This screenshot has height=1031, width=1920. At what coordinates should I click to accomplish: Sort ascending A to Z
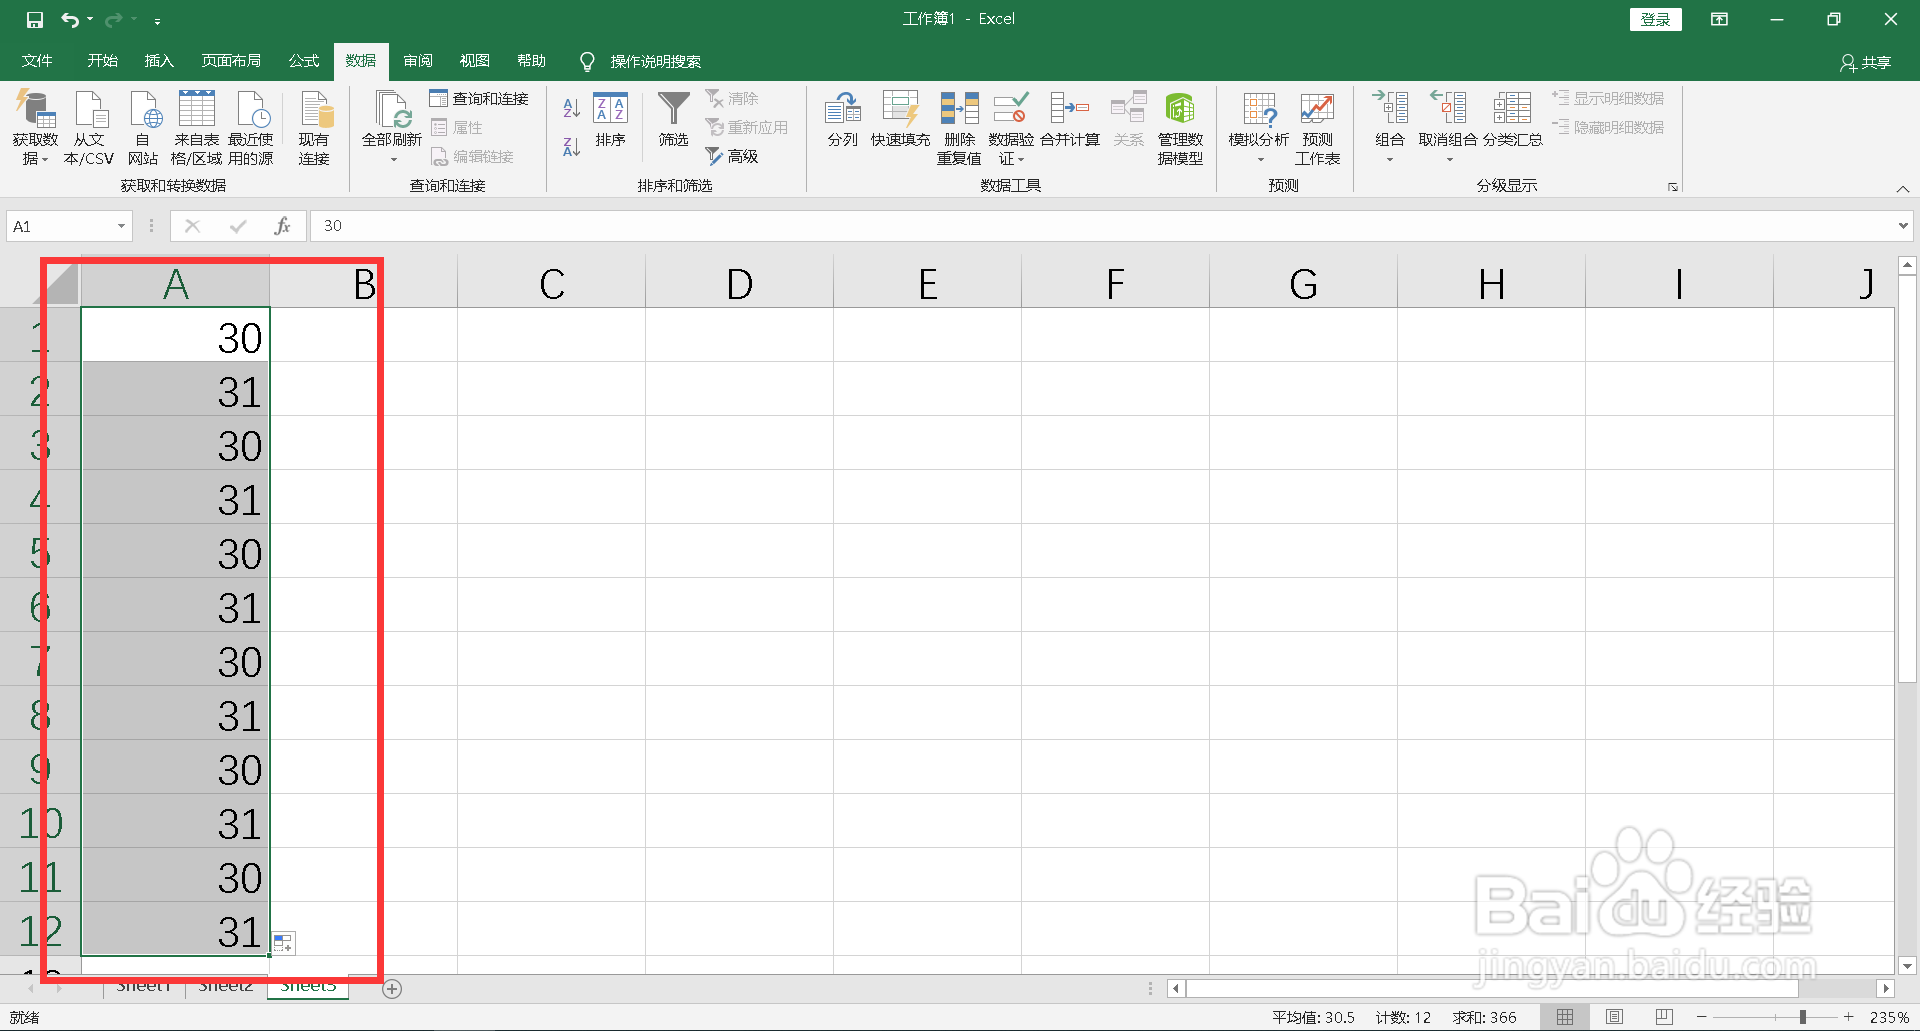572,108
